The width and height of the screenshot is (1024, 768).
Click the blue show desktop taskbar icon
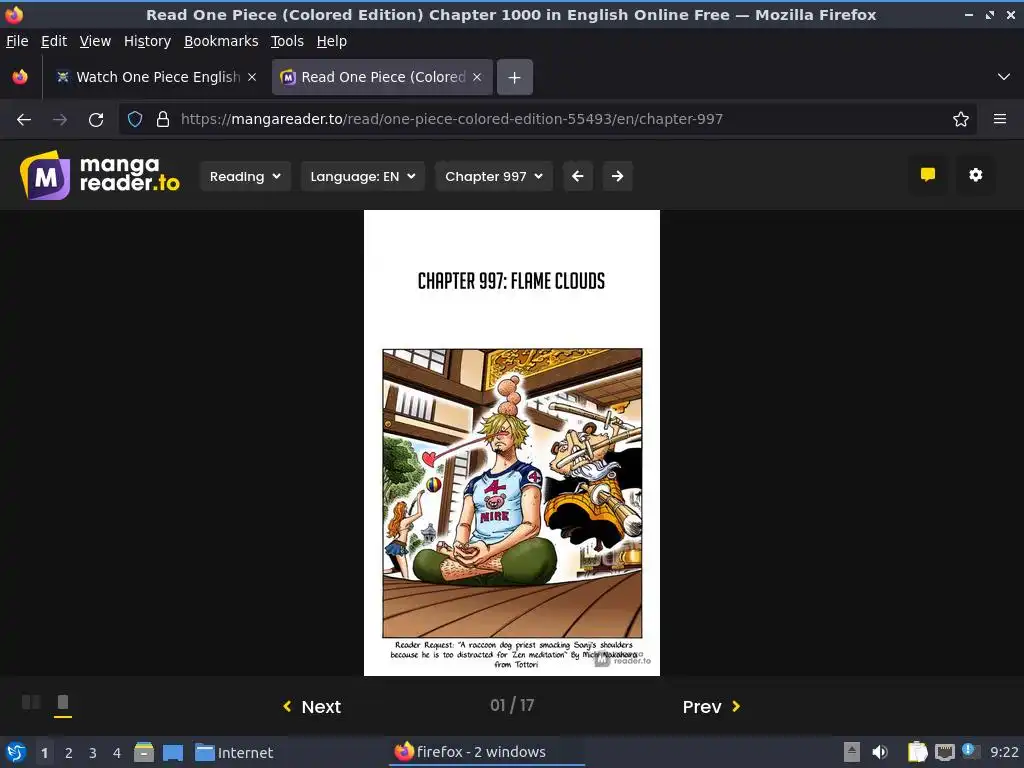[173, 752]
